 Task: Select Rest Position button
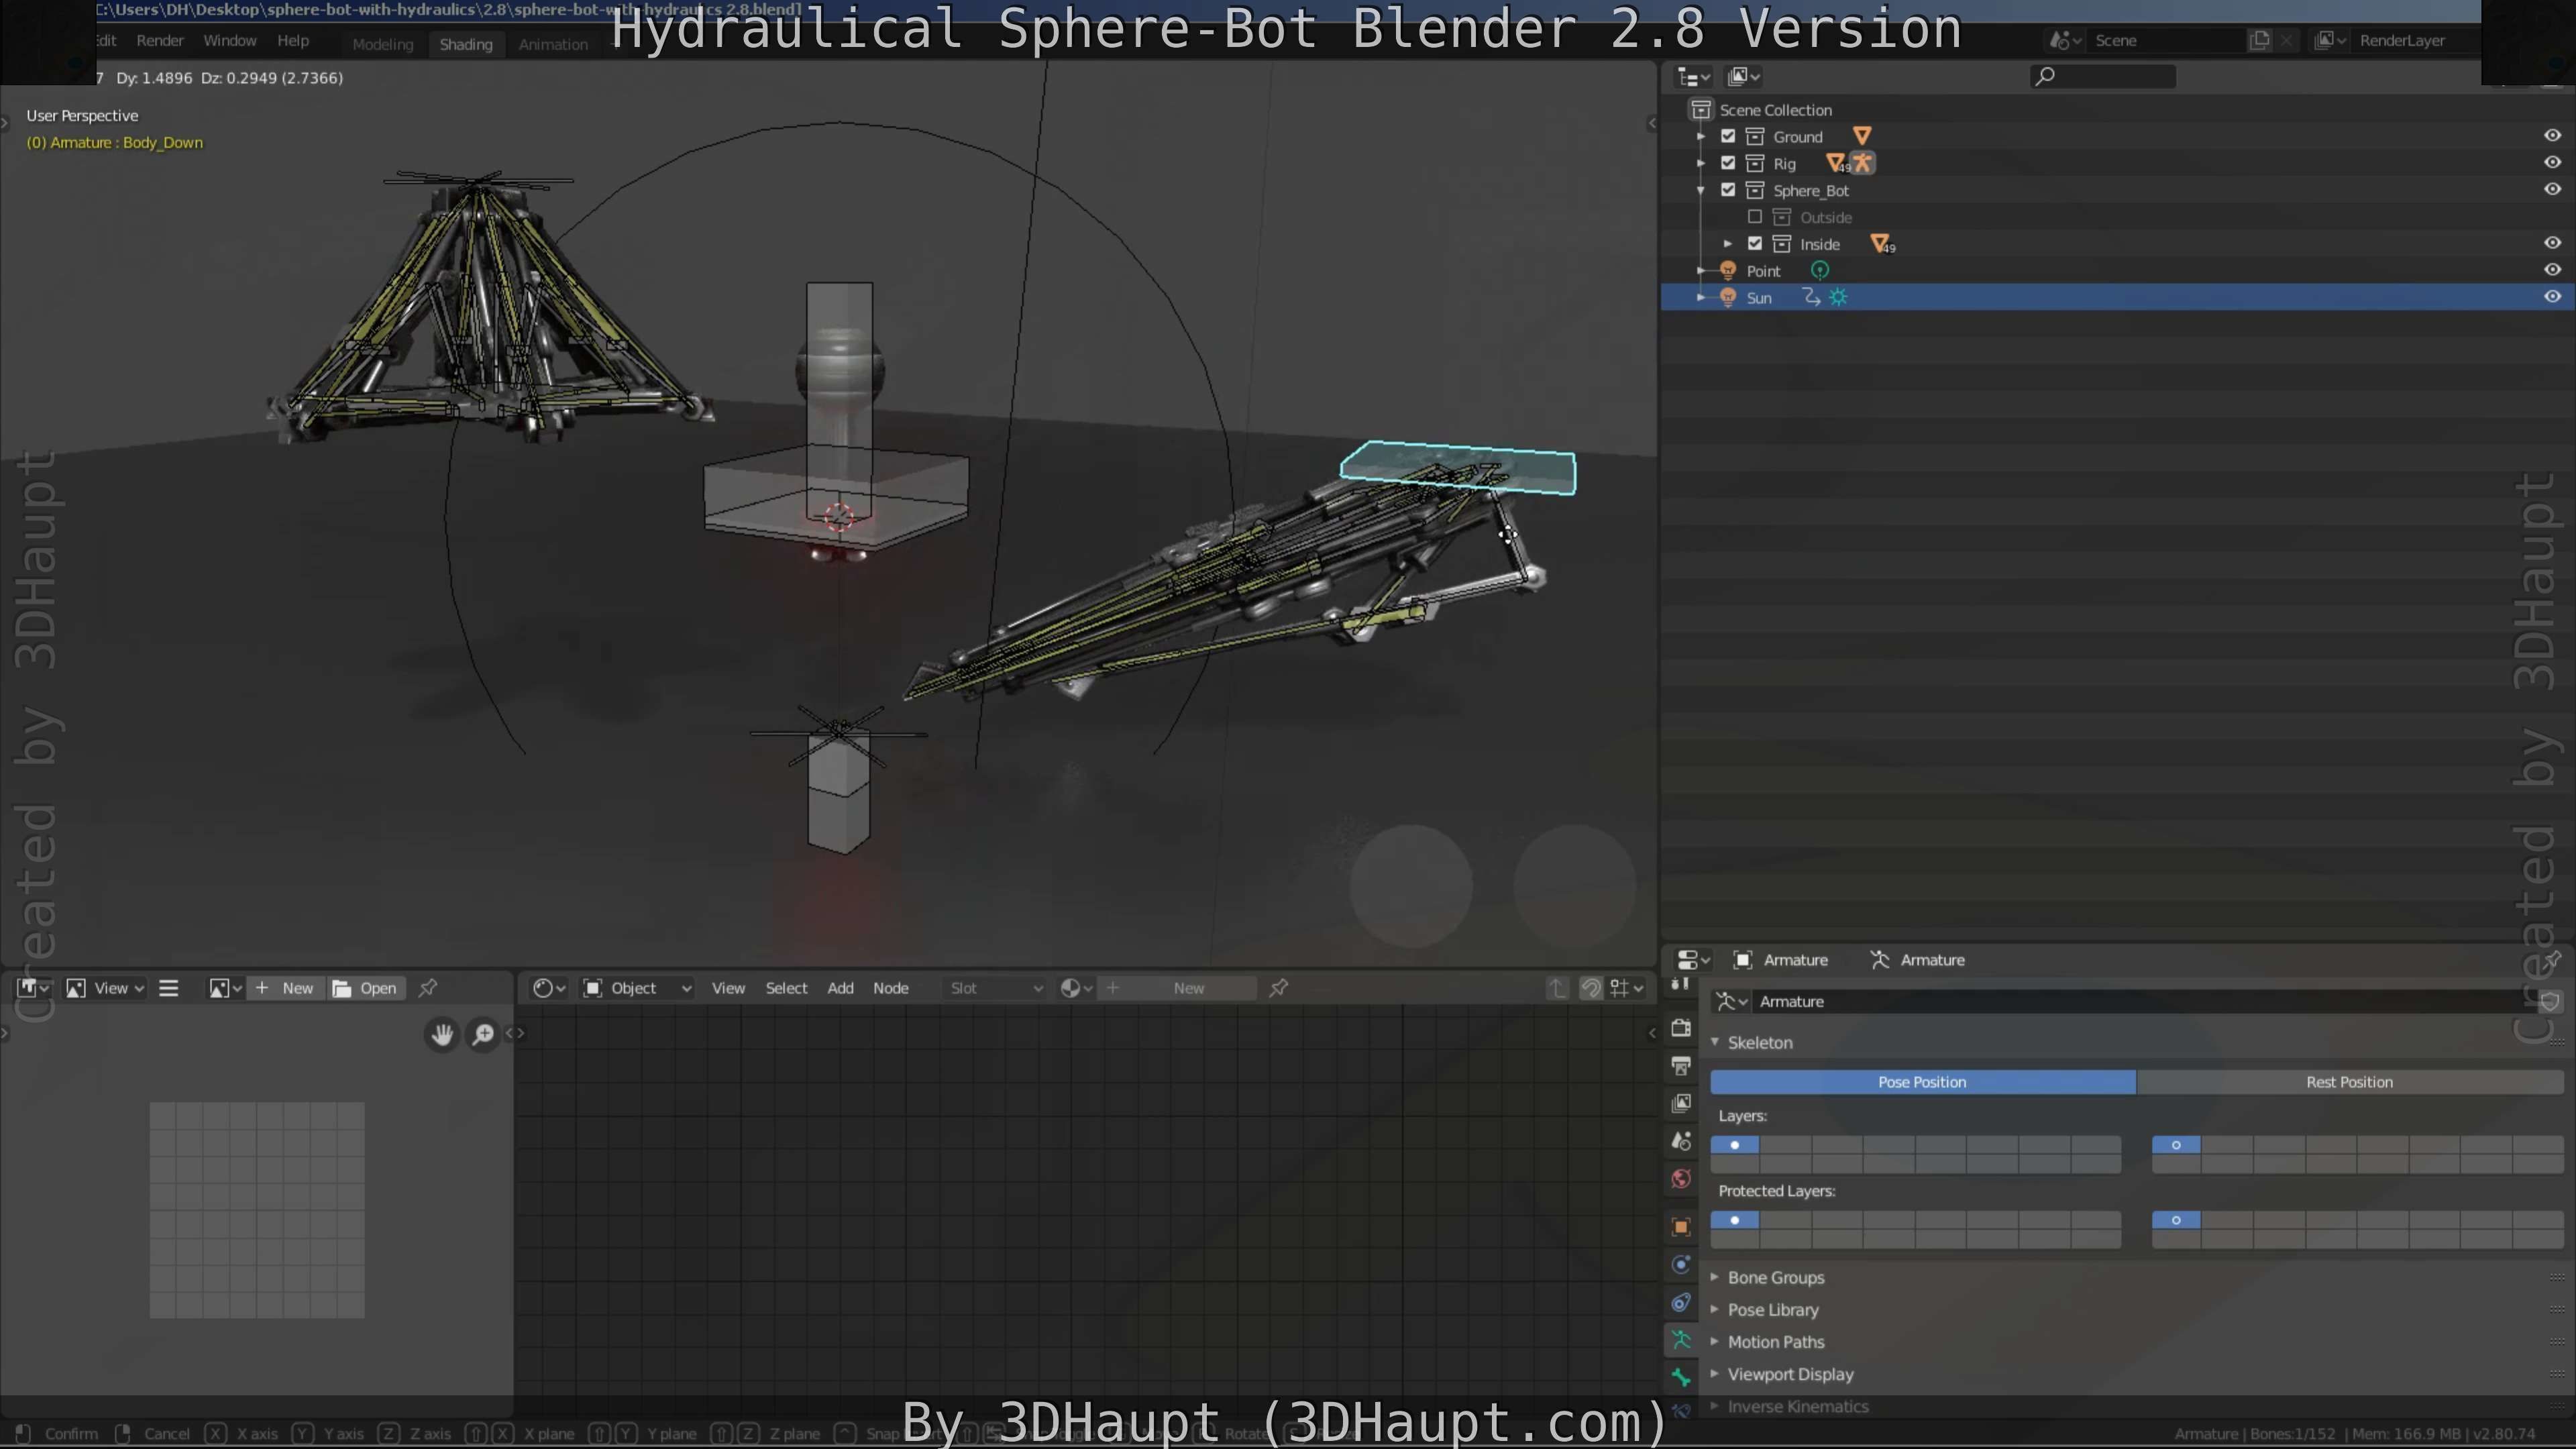[2349, 1082]
